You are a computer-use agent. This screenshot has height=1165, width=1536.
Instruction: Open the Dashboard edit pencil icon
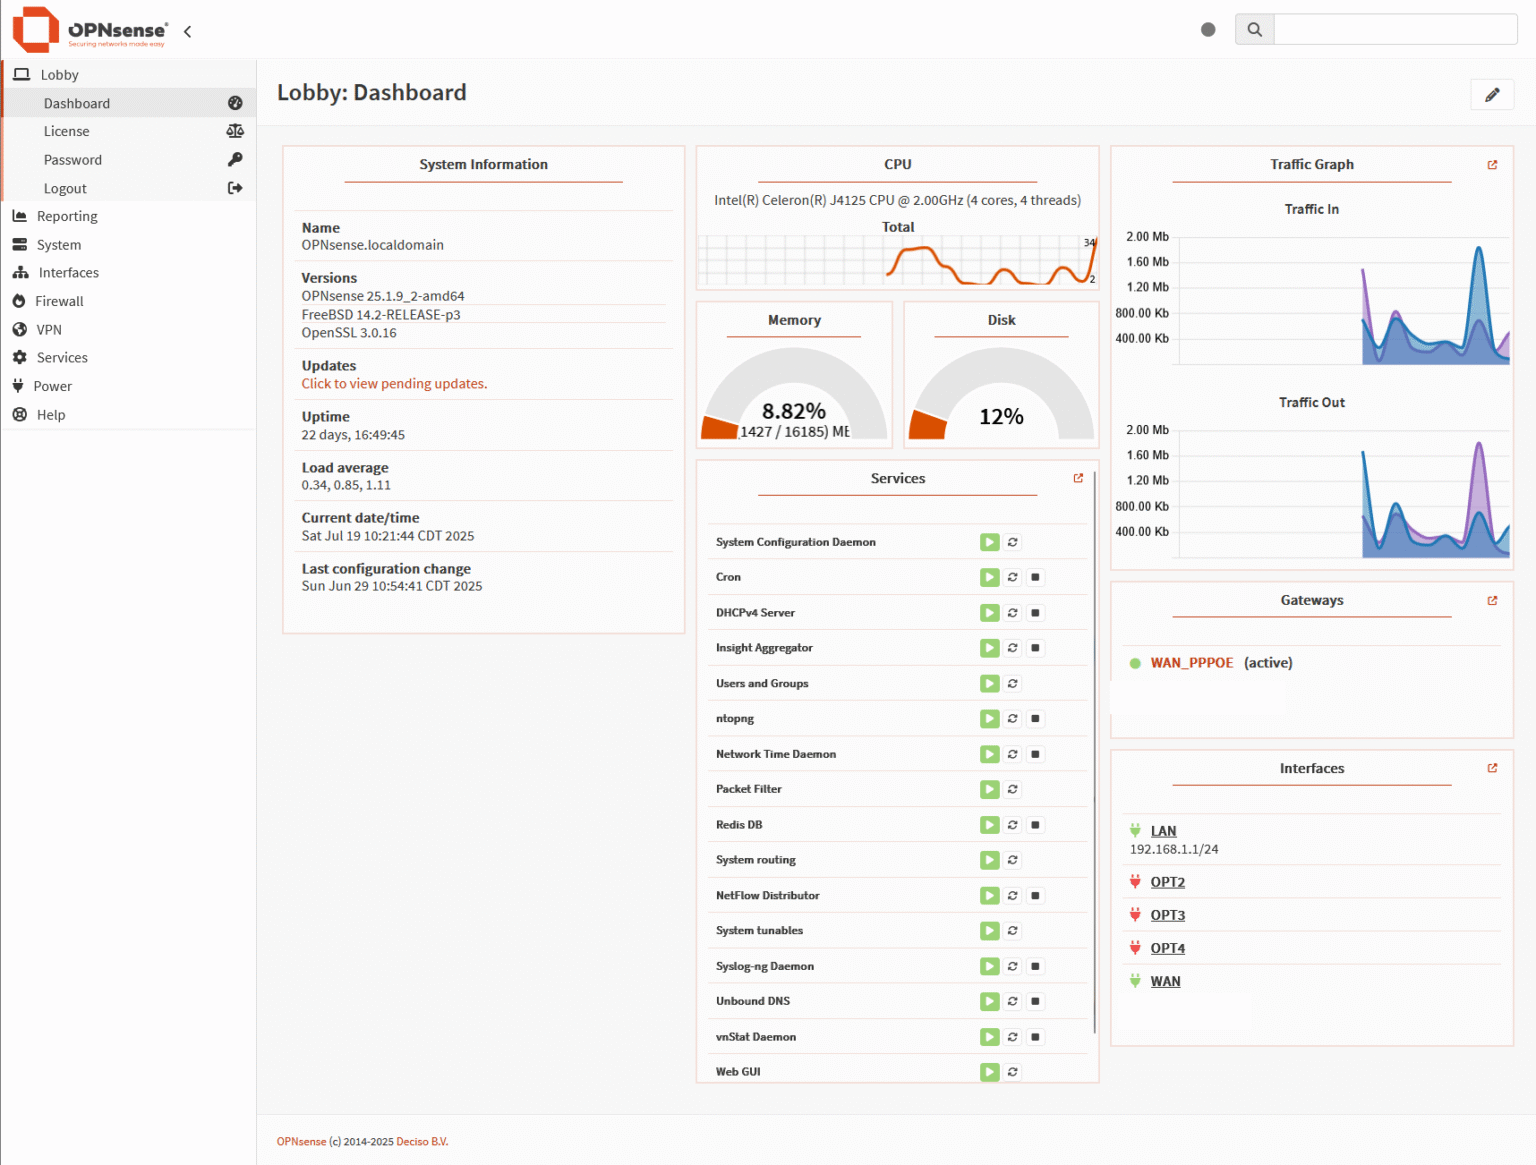(1491, 94)
